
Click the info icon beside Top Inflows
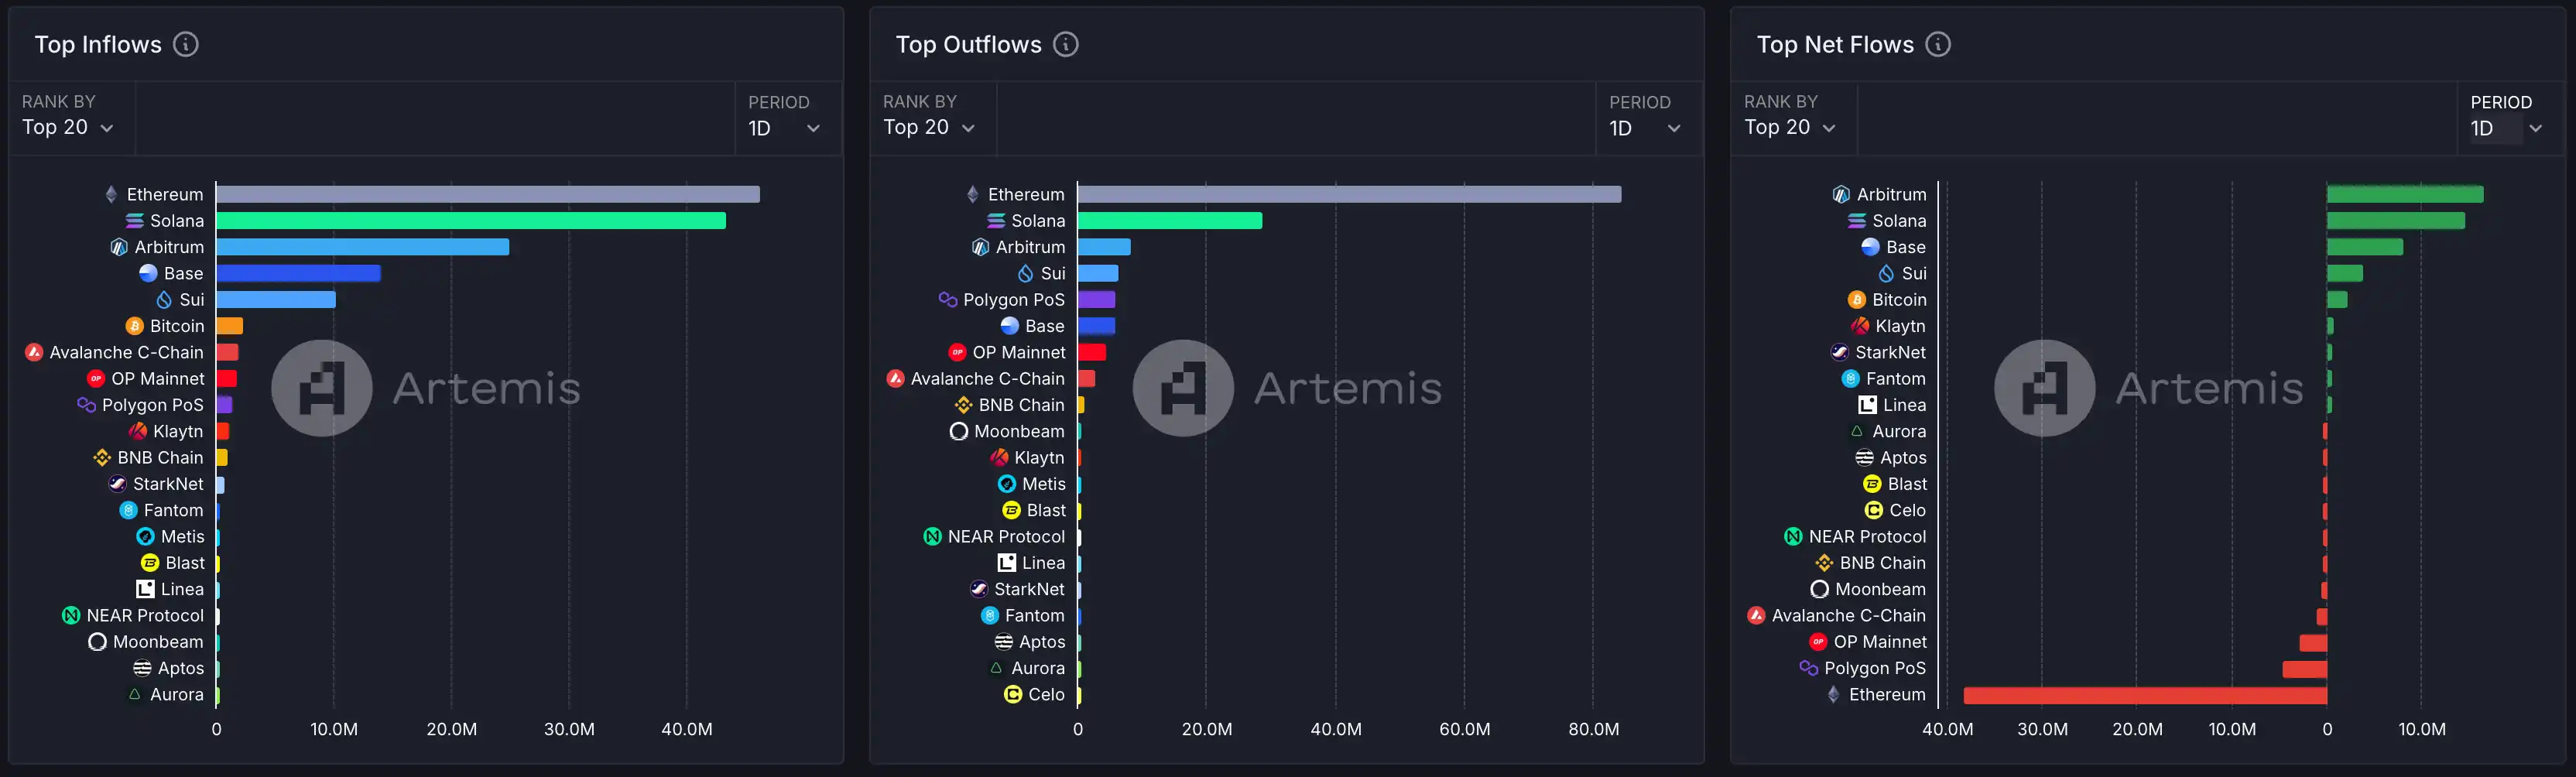[186, 44]
